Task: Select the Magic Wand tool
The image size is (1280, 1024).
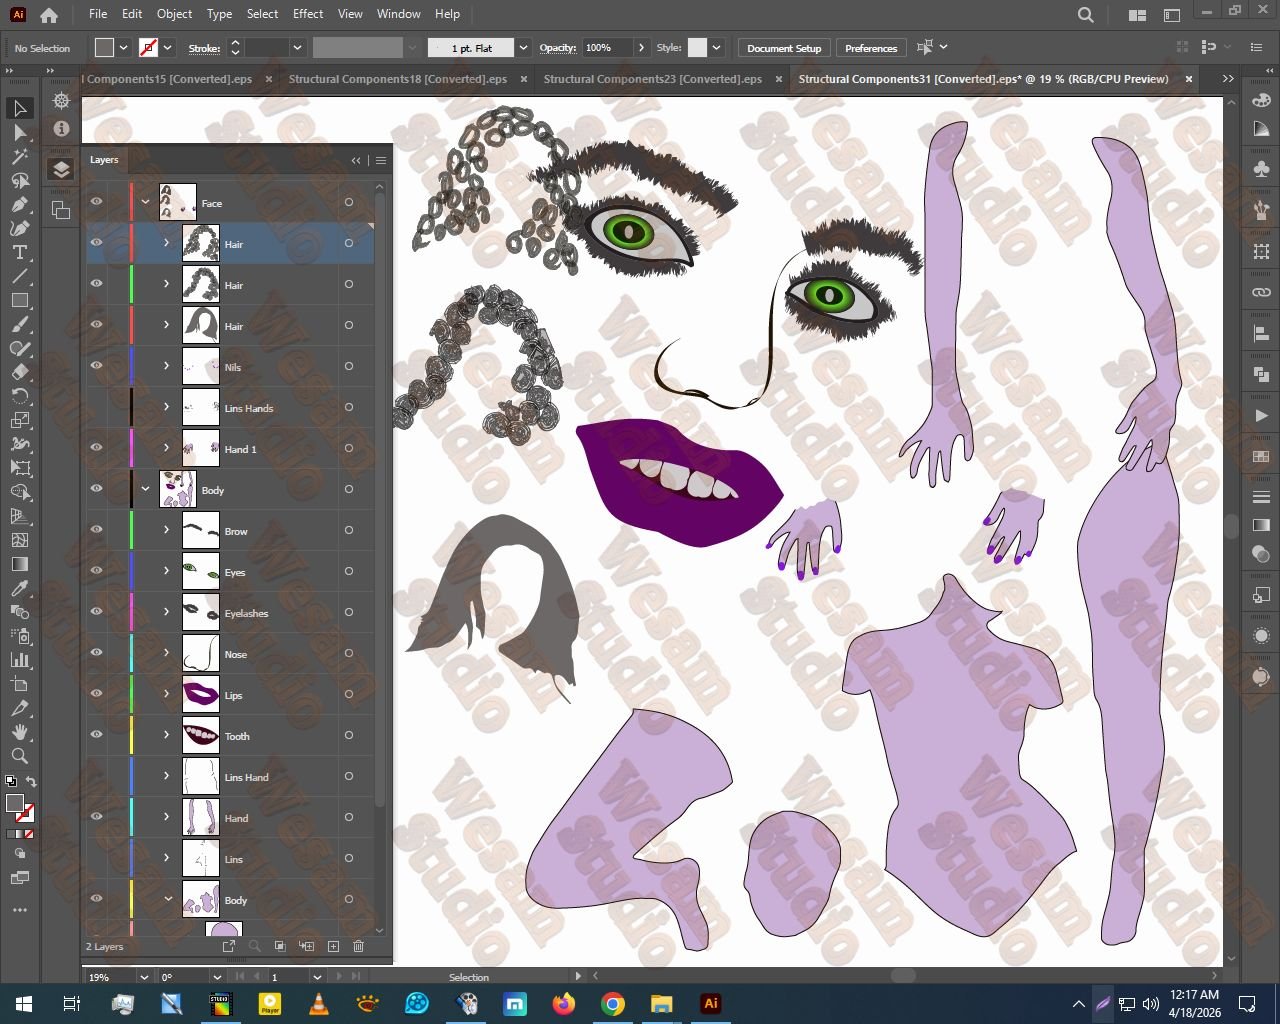Action: click(x=20, y=156)
